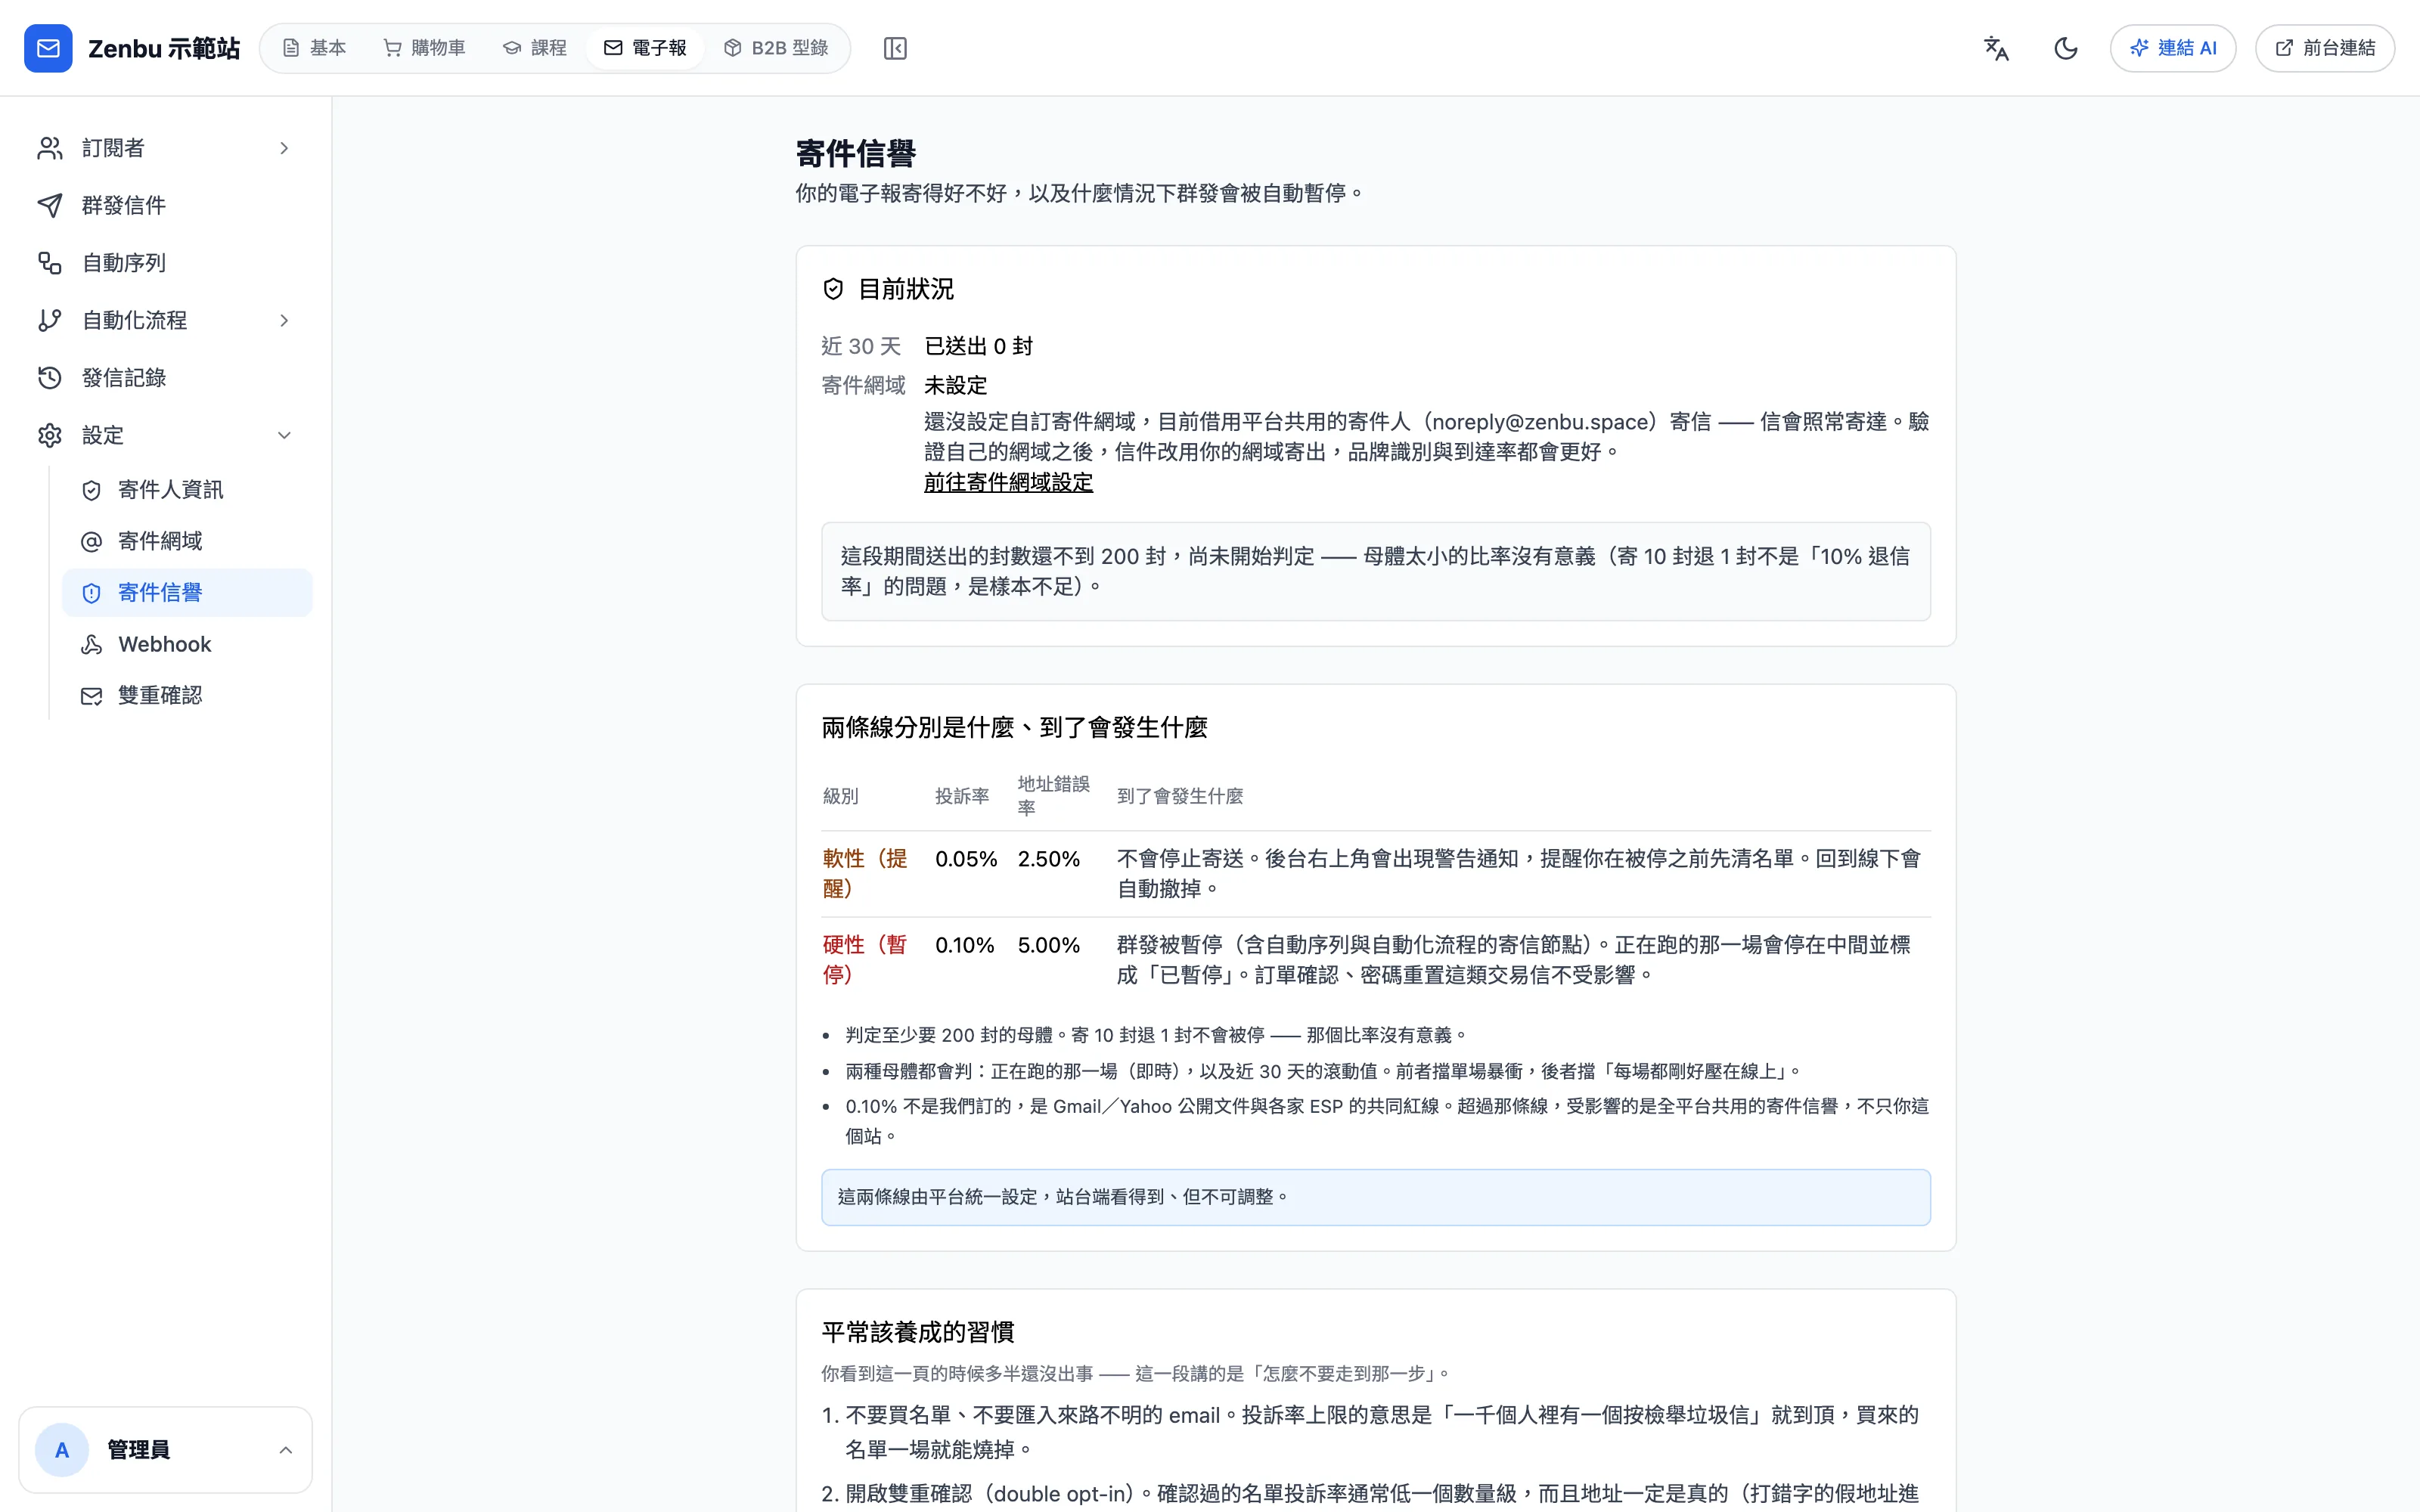Image resolution: width=2420 pixels, height=1512 pixels.
Task: Click the 訂閱者 people icon
Action: 50,148
